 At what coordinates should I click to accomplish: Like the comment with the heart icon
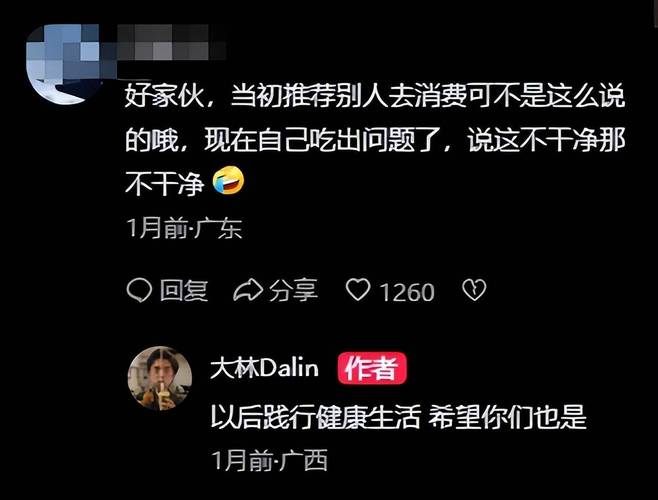click(x=358, y=290)
